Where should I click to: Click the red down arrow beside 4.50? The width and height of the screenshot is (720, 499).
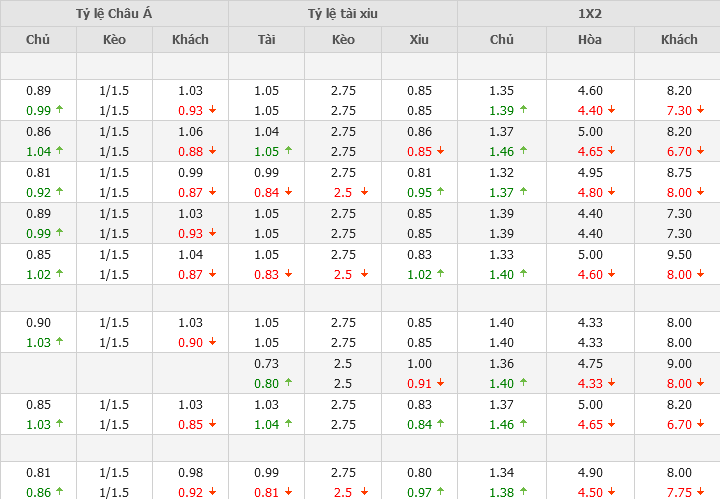coord(610,491)
